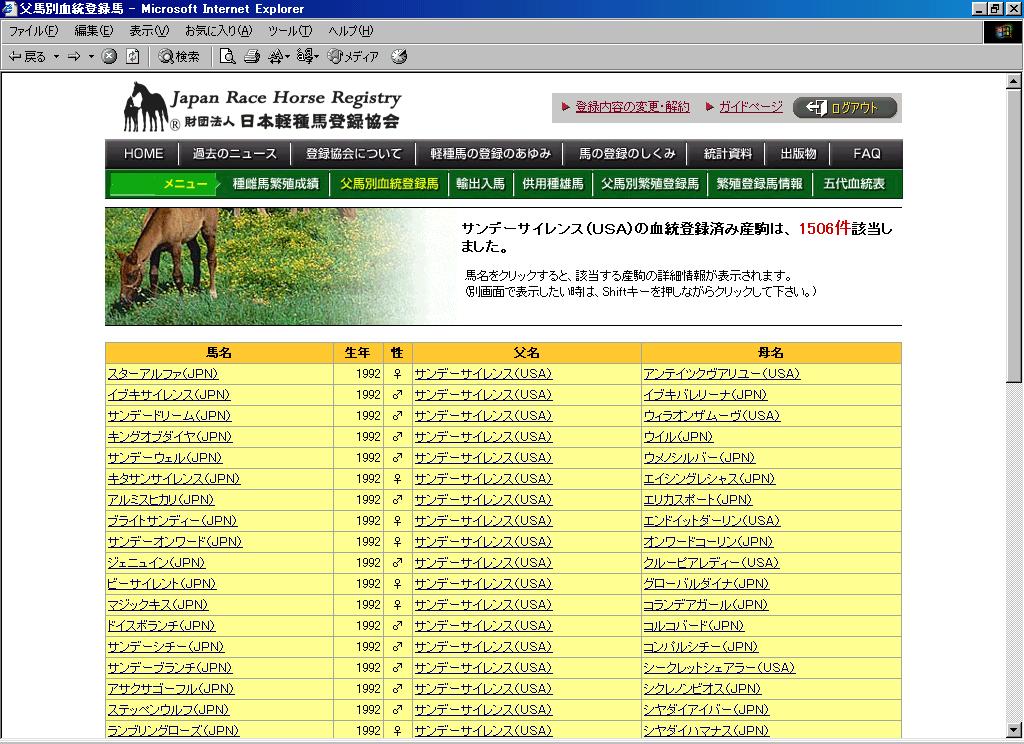Open horse スターアルファ(JPN) details link

[162, 374]
